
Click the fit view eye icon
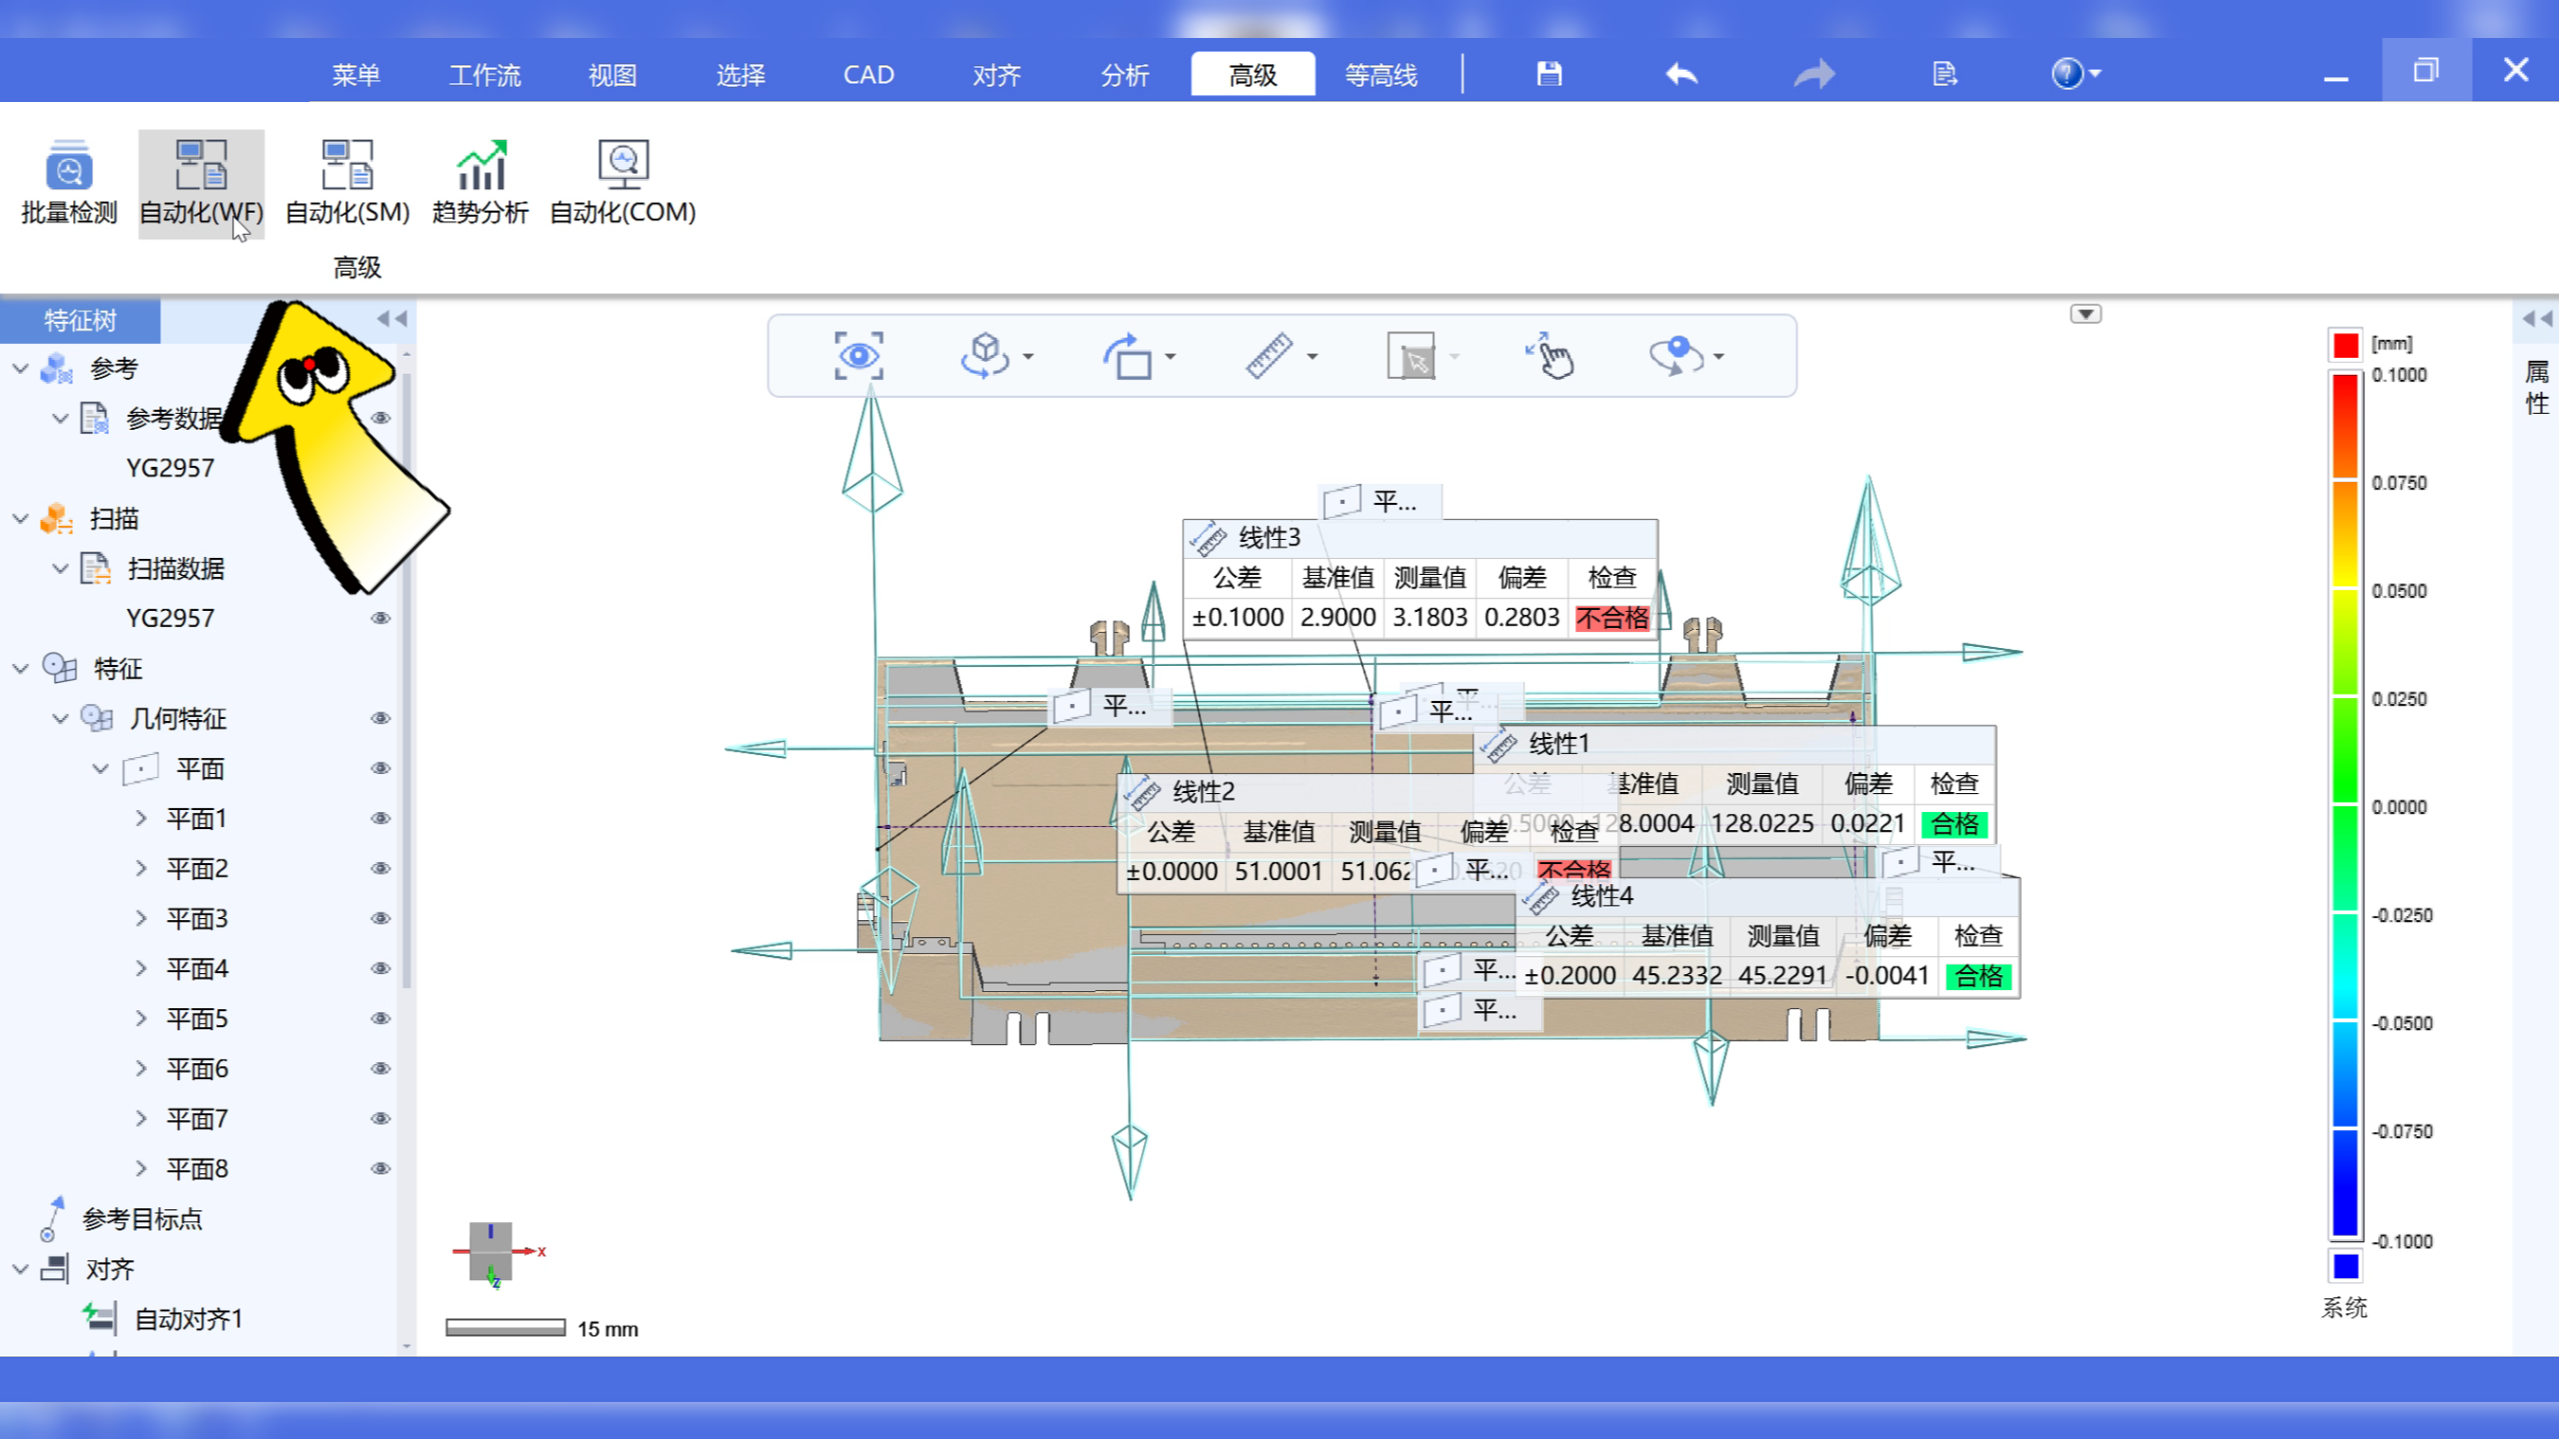pos(858,356)
